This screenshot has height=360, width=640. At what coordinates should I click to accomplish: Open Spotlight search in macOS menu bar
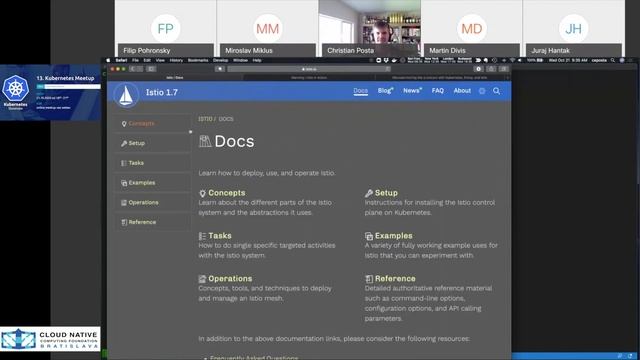coord(613,60)
